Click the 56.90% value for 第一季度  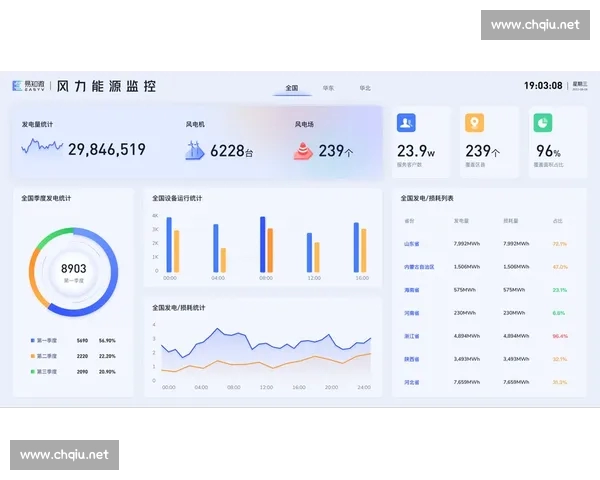(107, 340)
